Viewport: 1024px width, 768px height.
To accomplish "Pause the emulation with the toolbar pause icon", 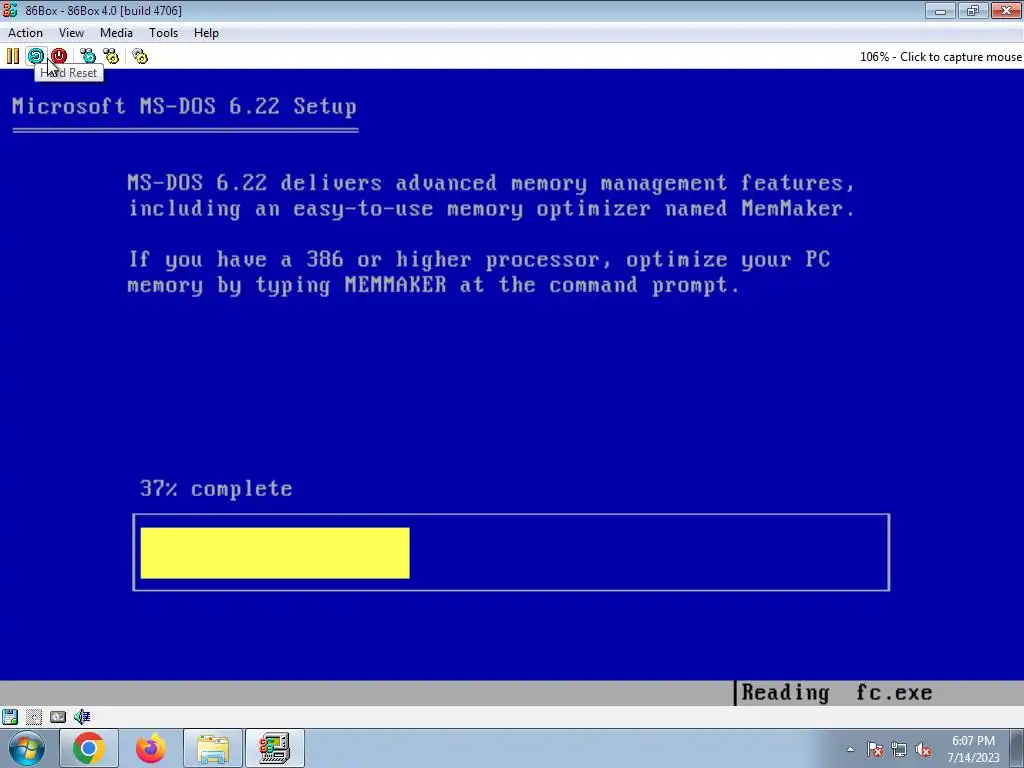I will click(12, 56).
